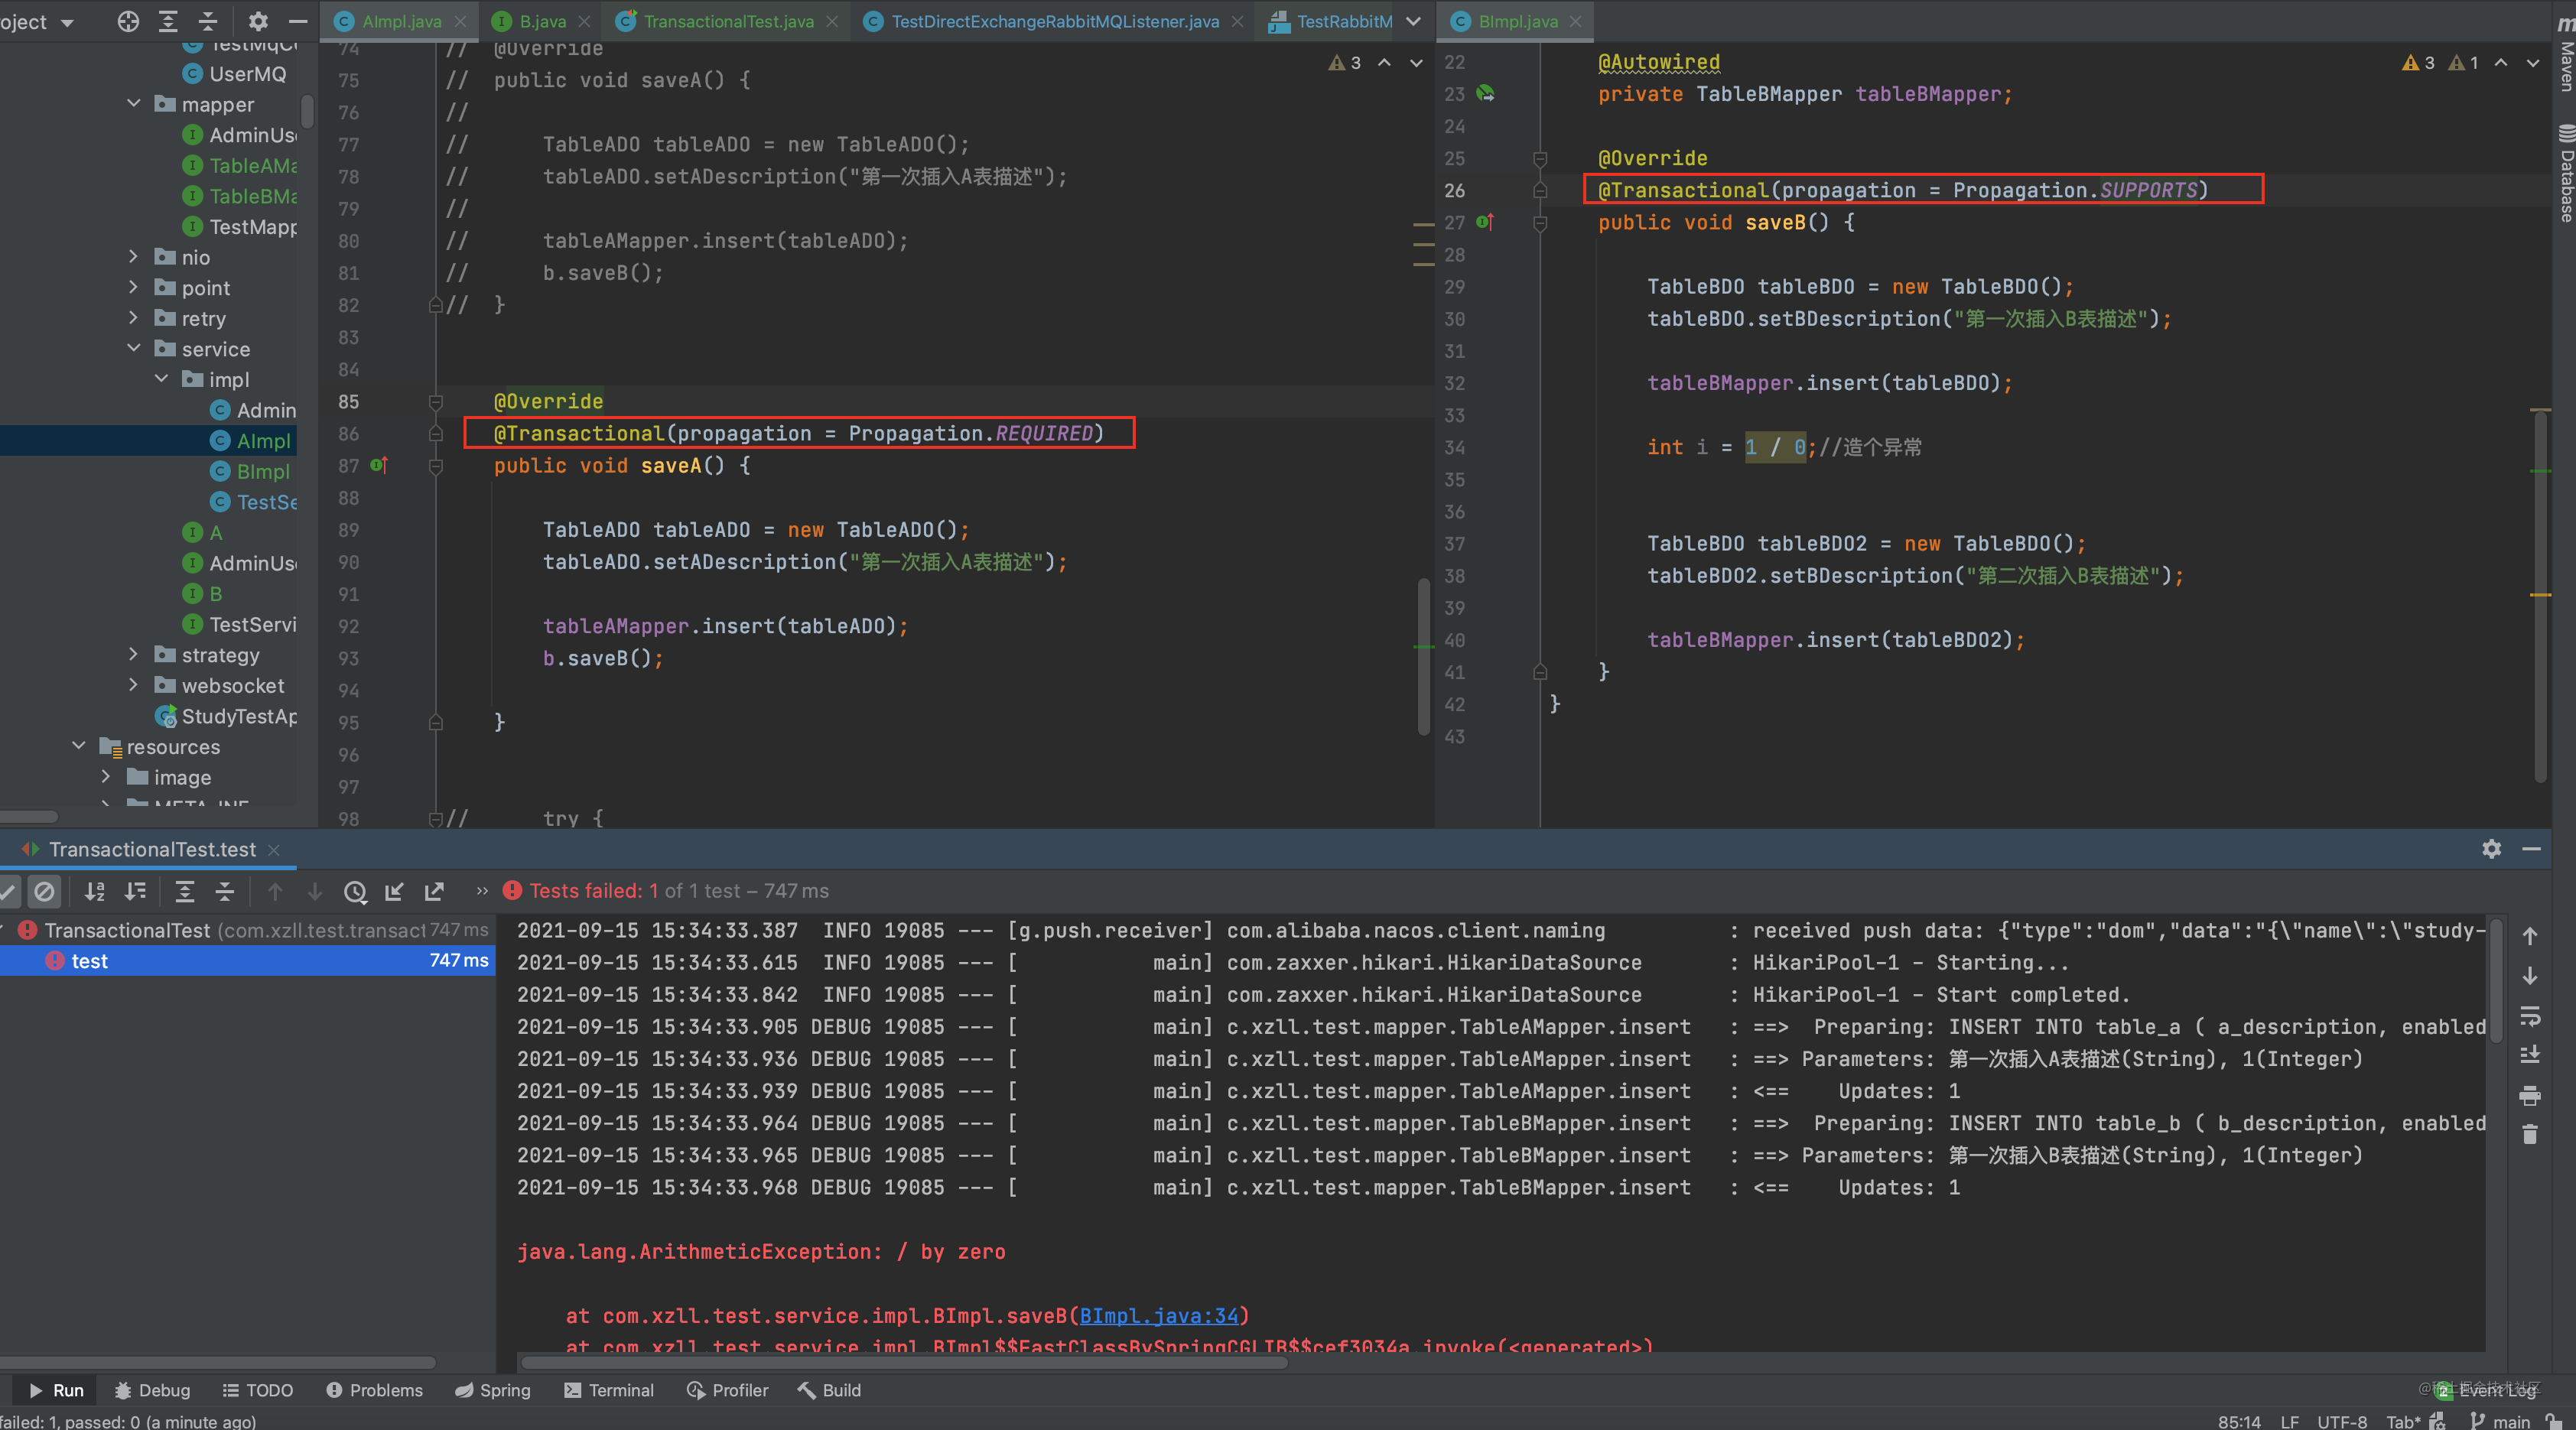Toggle sort tests alphabetically
Image resolution: width=2576 pixels, height=1430 pixels.
(95, 891)
